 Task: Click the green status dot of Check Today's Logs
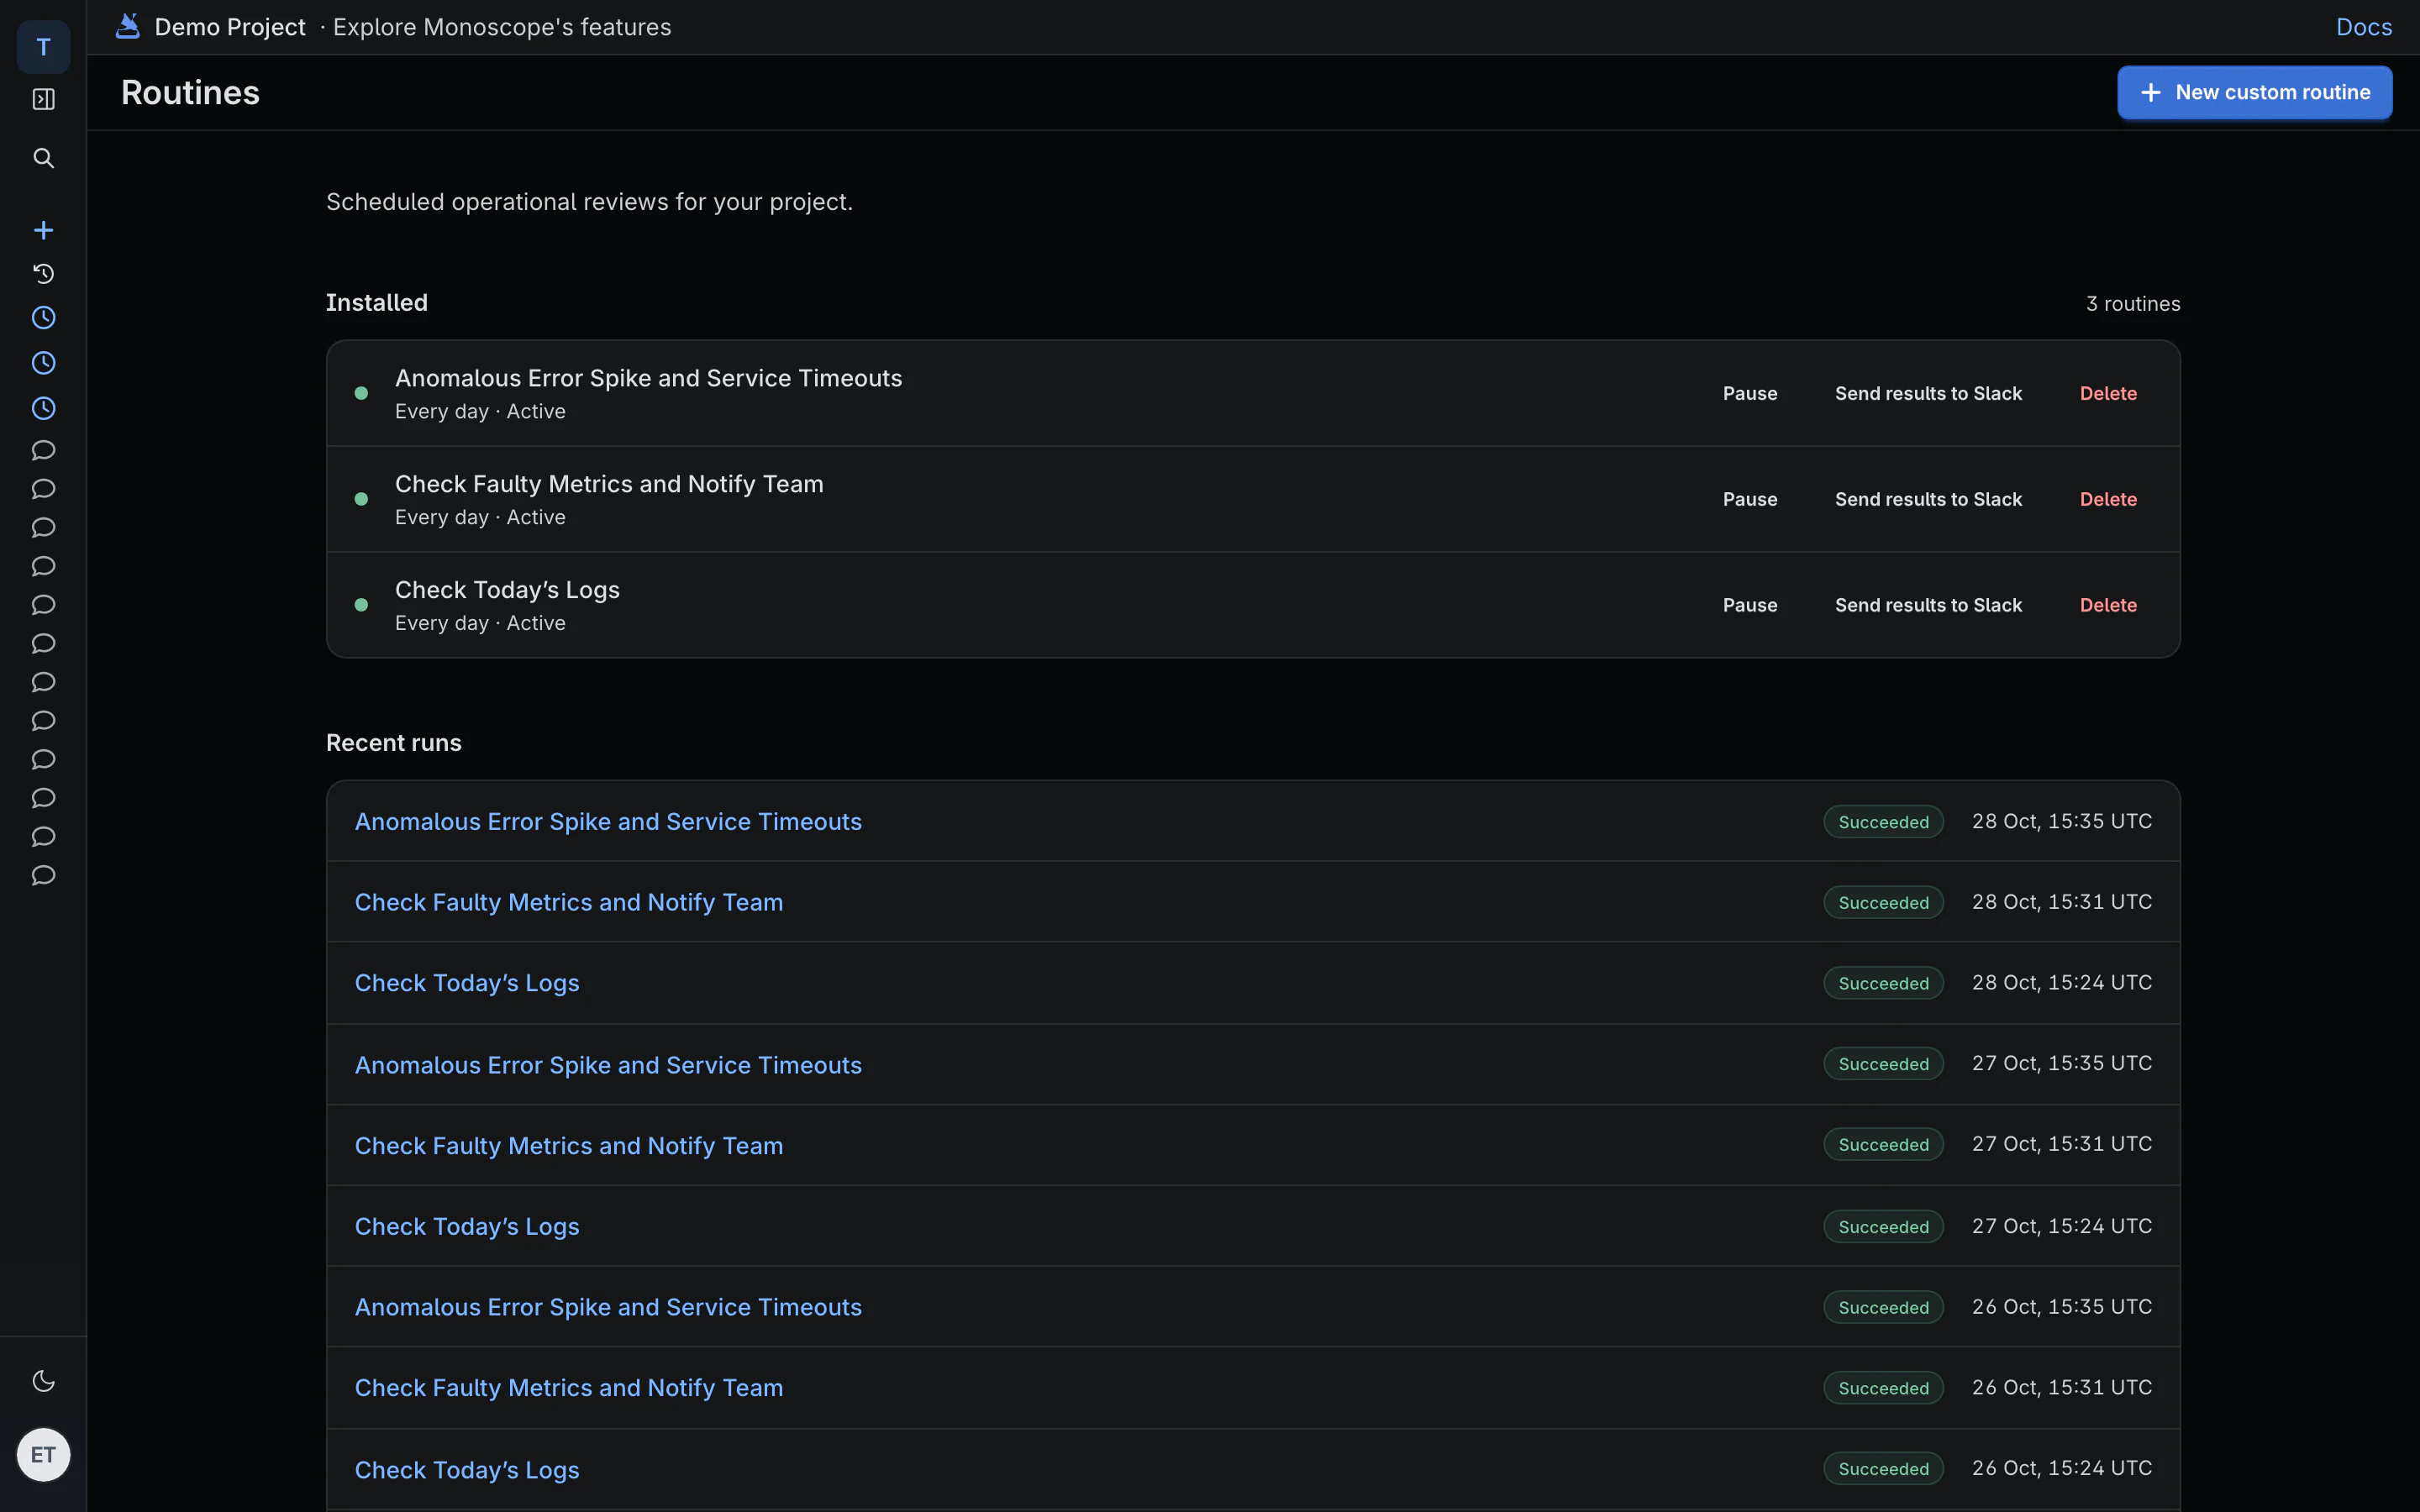click(x=361, y=605)
